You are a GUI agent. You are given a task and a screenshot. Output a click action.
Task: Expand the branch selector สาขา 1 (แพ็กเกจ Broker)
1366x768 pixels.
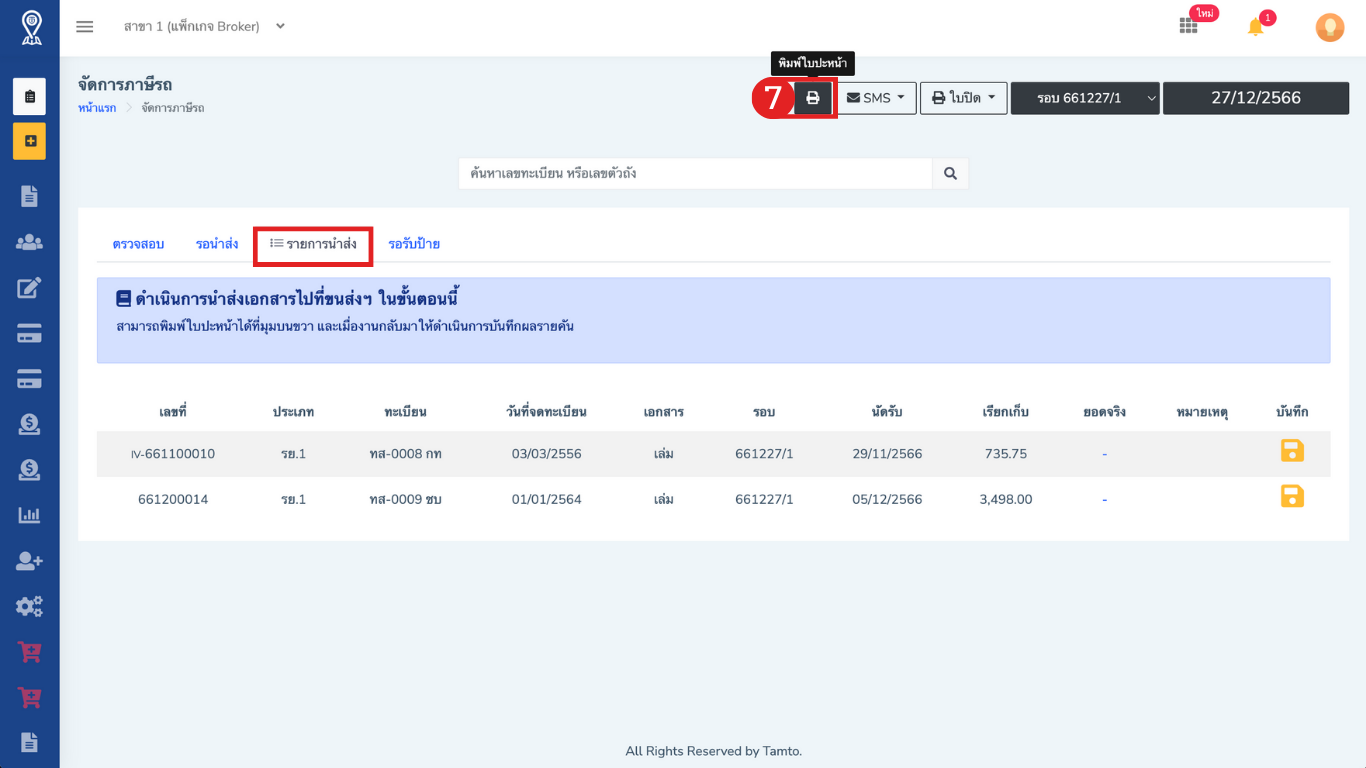coord(204,27)
